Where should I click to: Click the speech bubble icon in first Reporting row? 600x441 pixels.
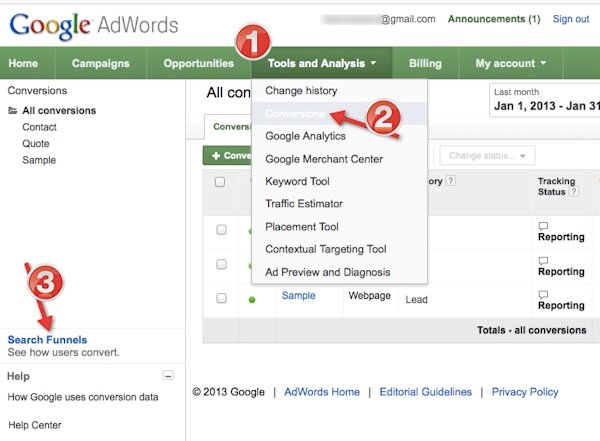tap(543, 226)
